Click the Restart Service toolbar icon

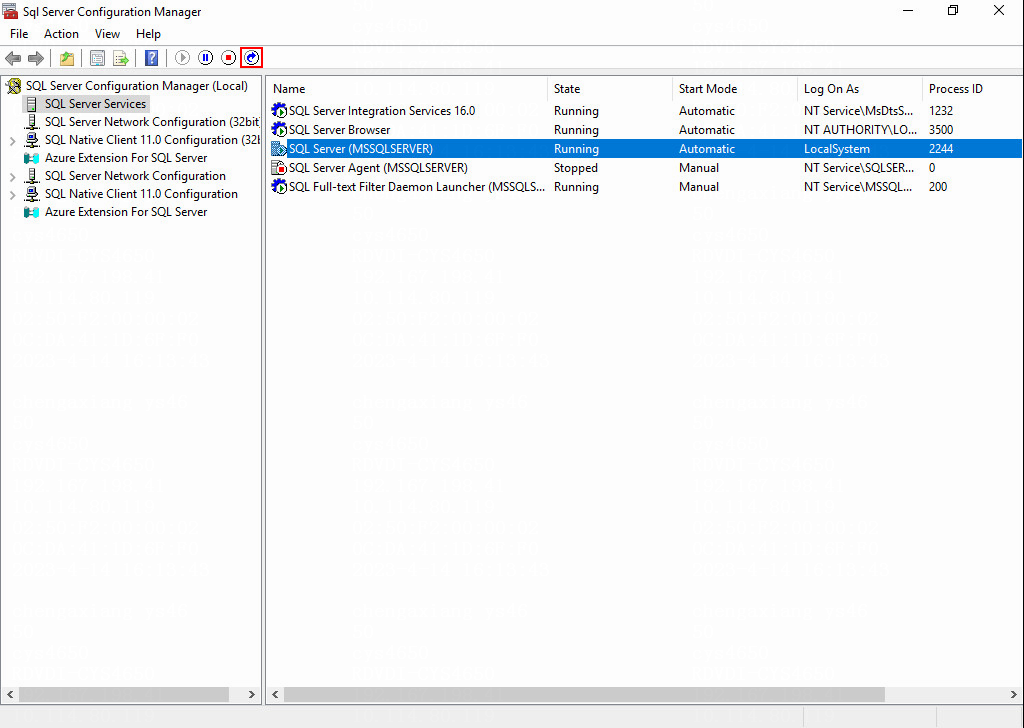coord(251,58)
